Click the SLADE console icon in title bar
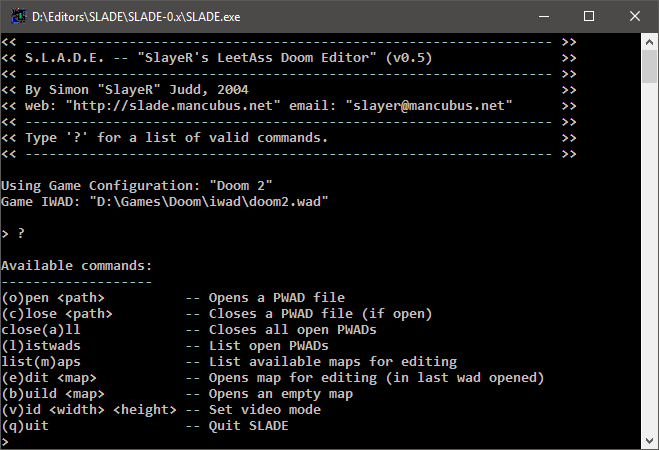Screen dimensions: 659x450 (16, 16)
